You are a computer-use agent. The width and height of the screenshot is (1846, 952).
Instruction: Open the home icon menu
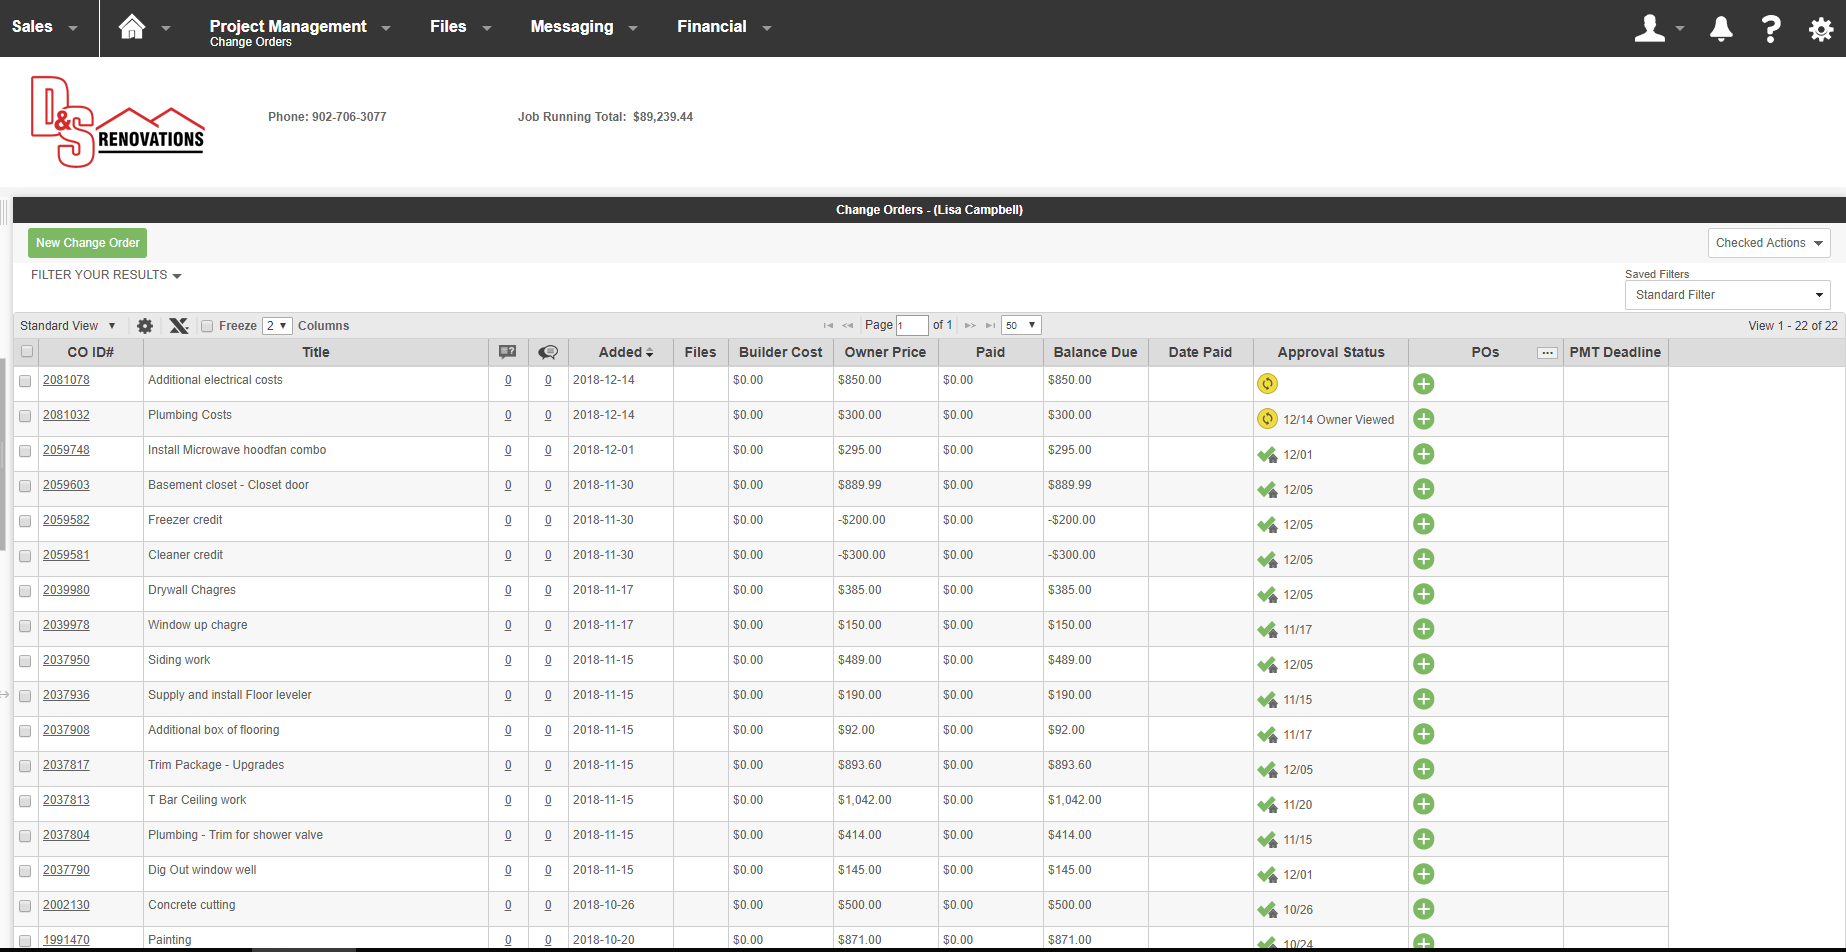(132, 27)
